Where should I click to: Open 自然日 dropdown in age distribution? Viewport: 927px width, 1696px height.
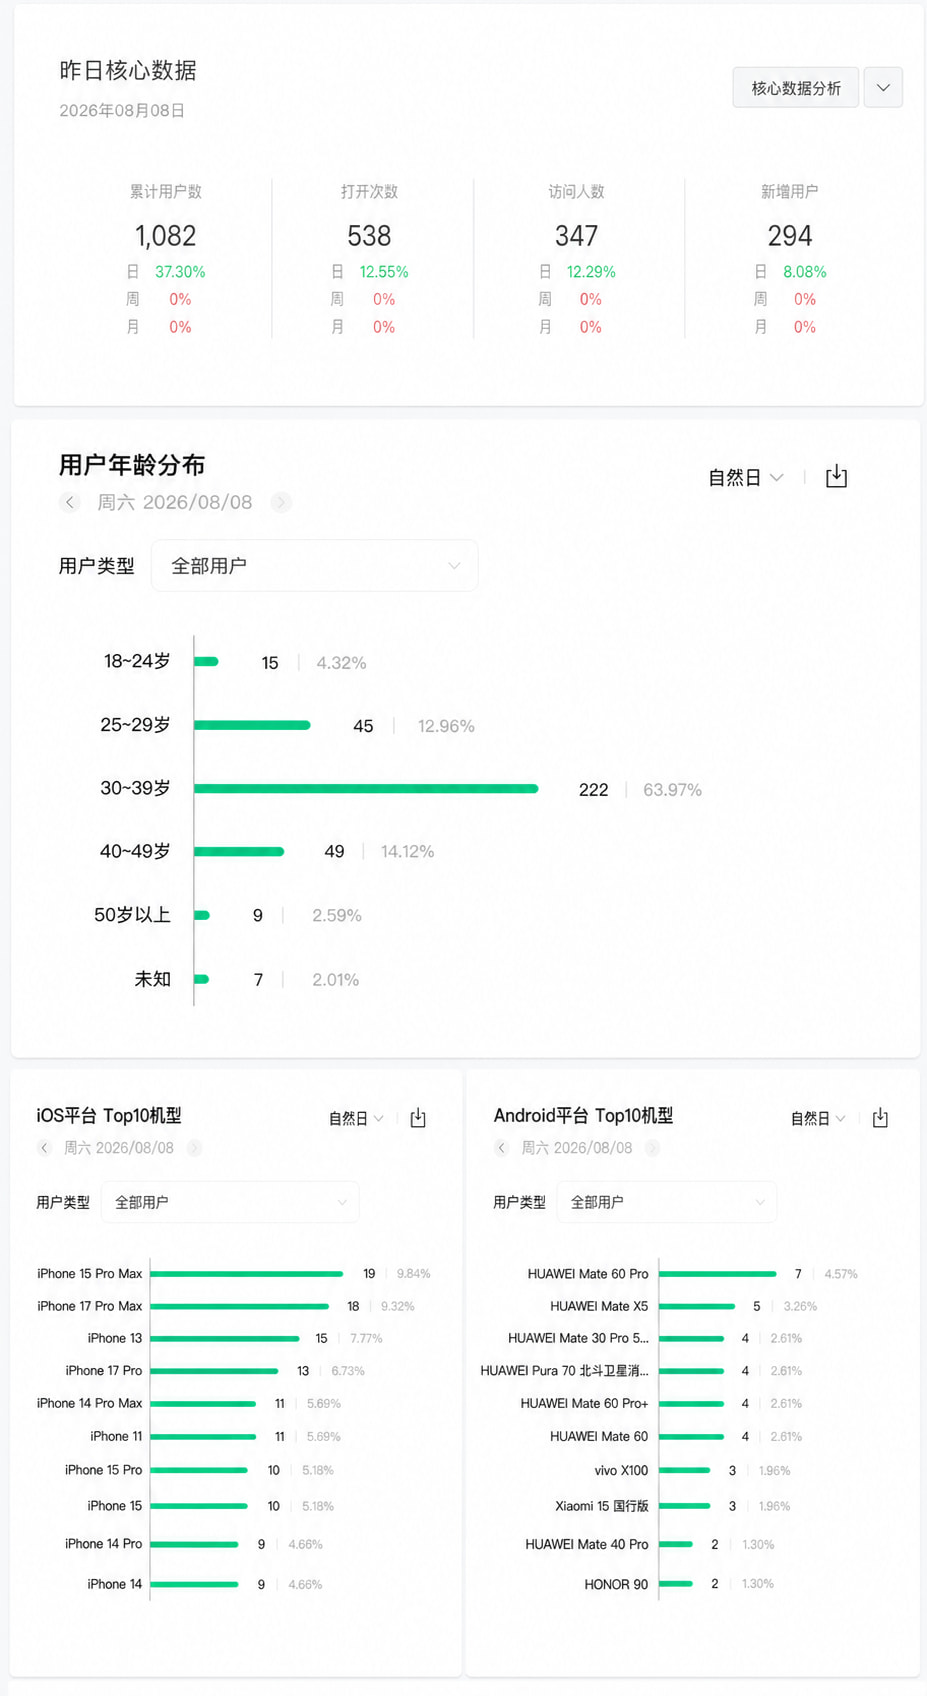(x=746, y=478)
